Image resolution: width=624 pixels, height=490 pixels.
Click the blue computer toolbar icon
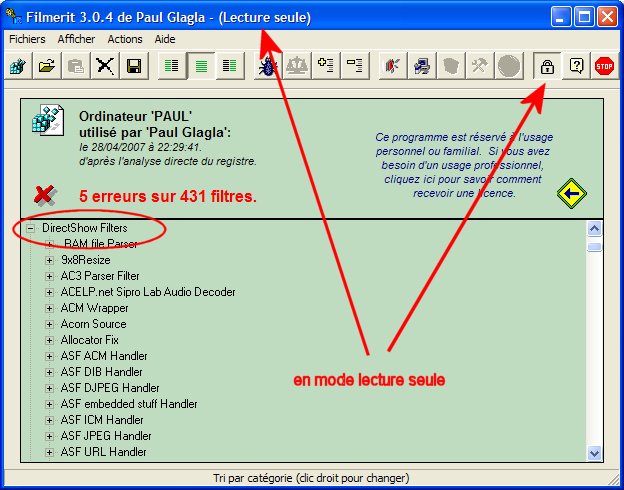tap(421, 66)
